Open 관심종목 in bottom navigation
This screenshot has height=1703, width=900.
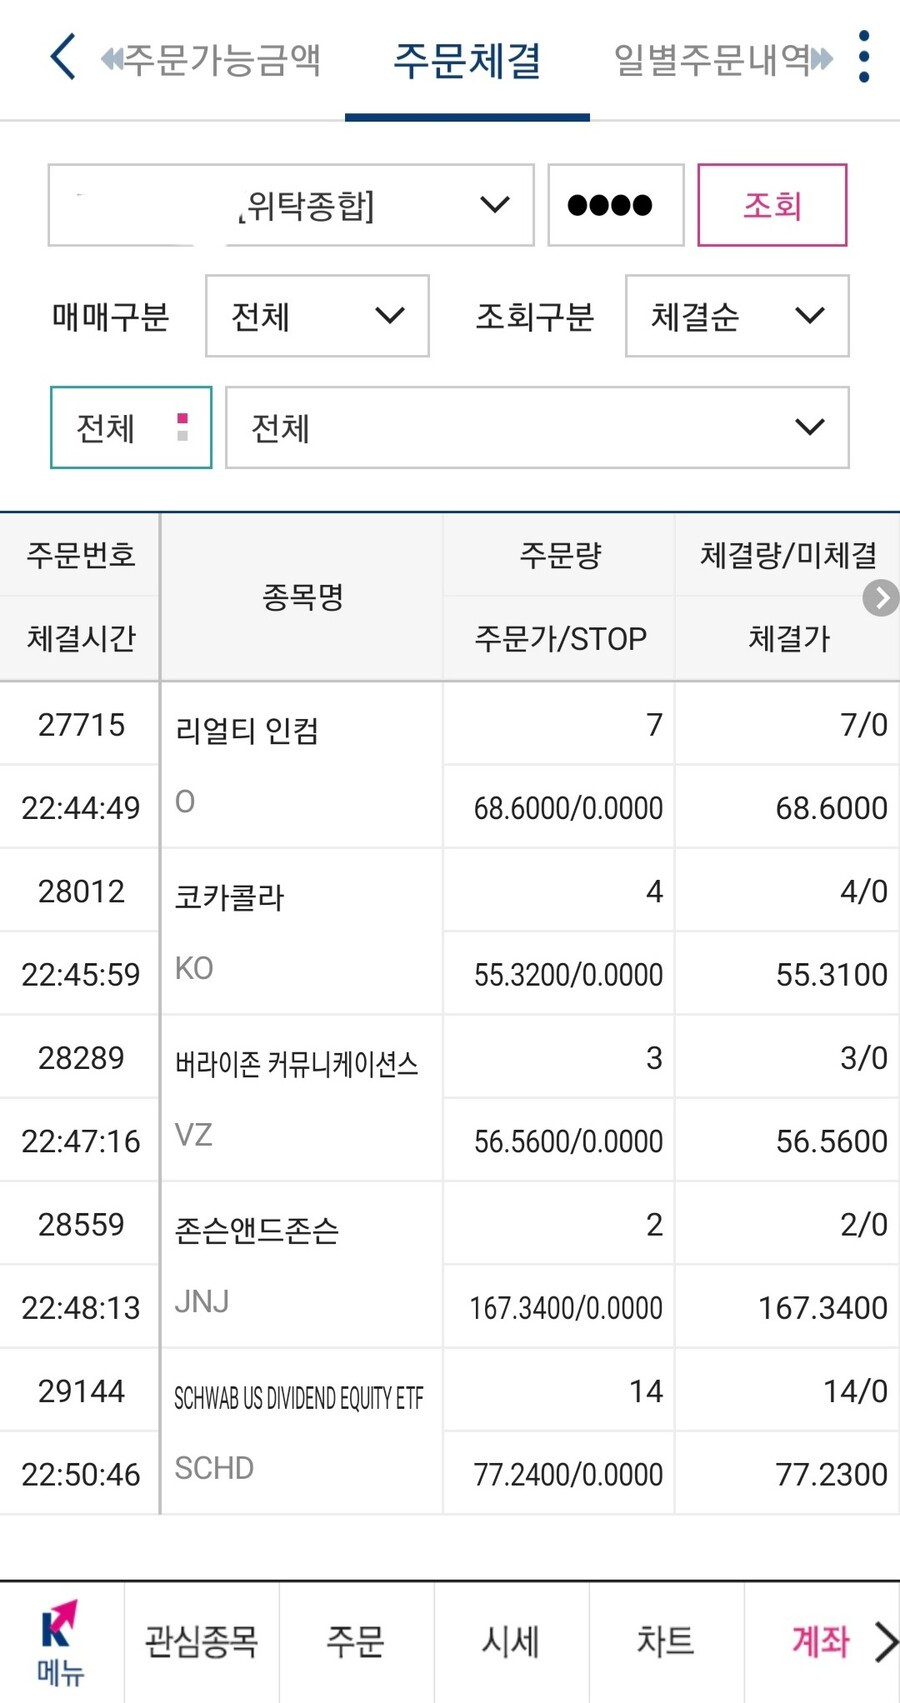202,1641
